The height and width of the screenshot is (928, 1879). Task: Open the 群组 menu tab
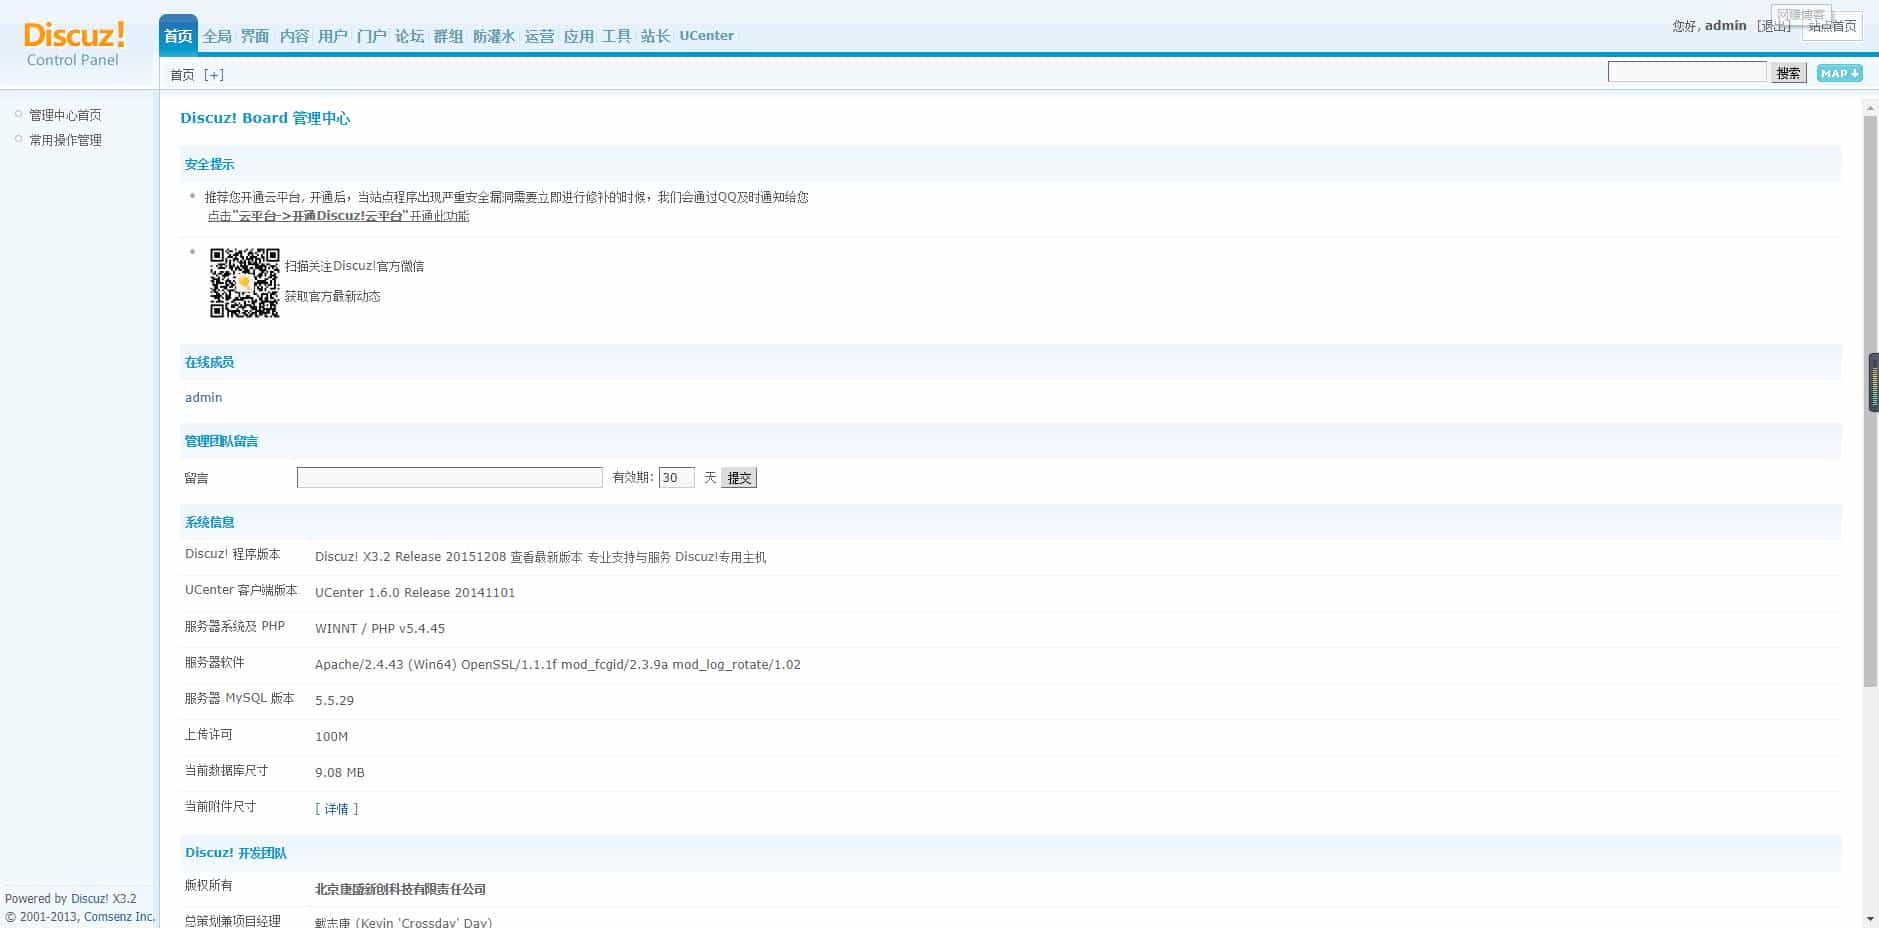448,36
